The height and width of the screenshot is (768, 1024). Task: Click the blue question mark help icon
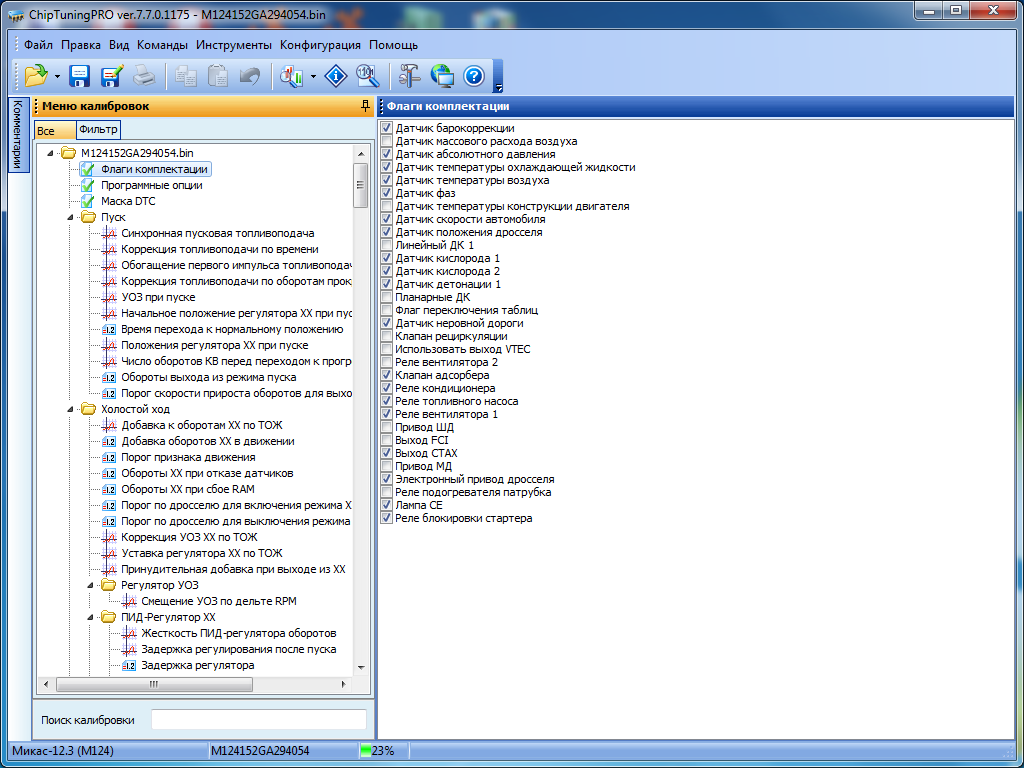coord(473,75)
